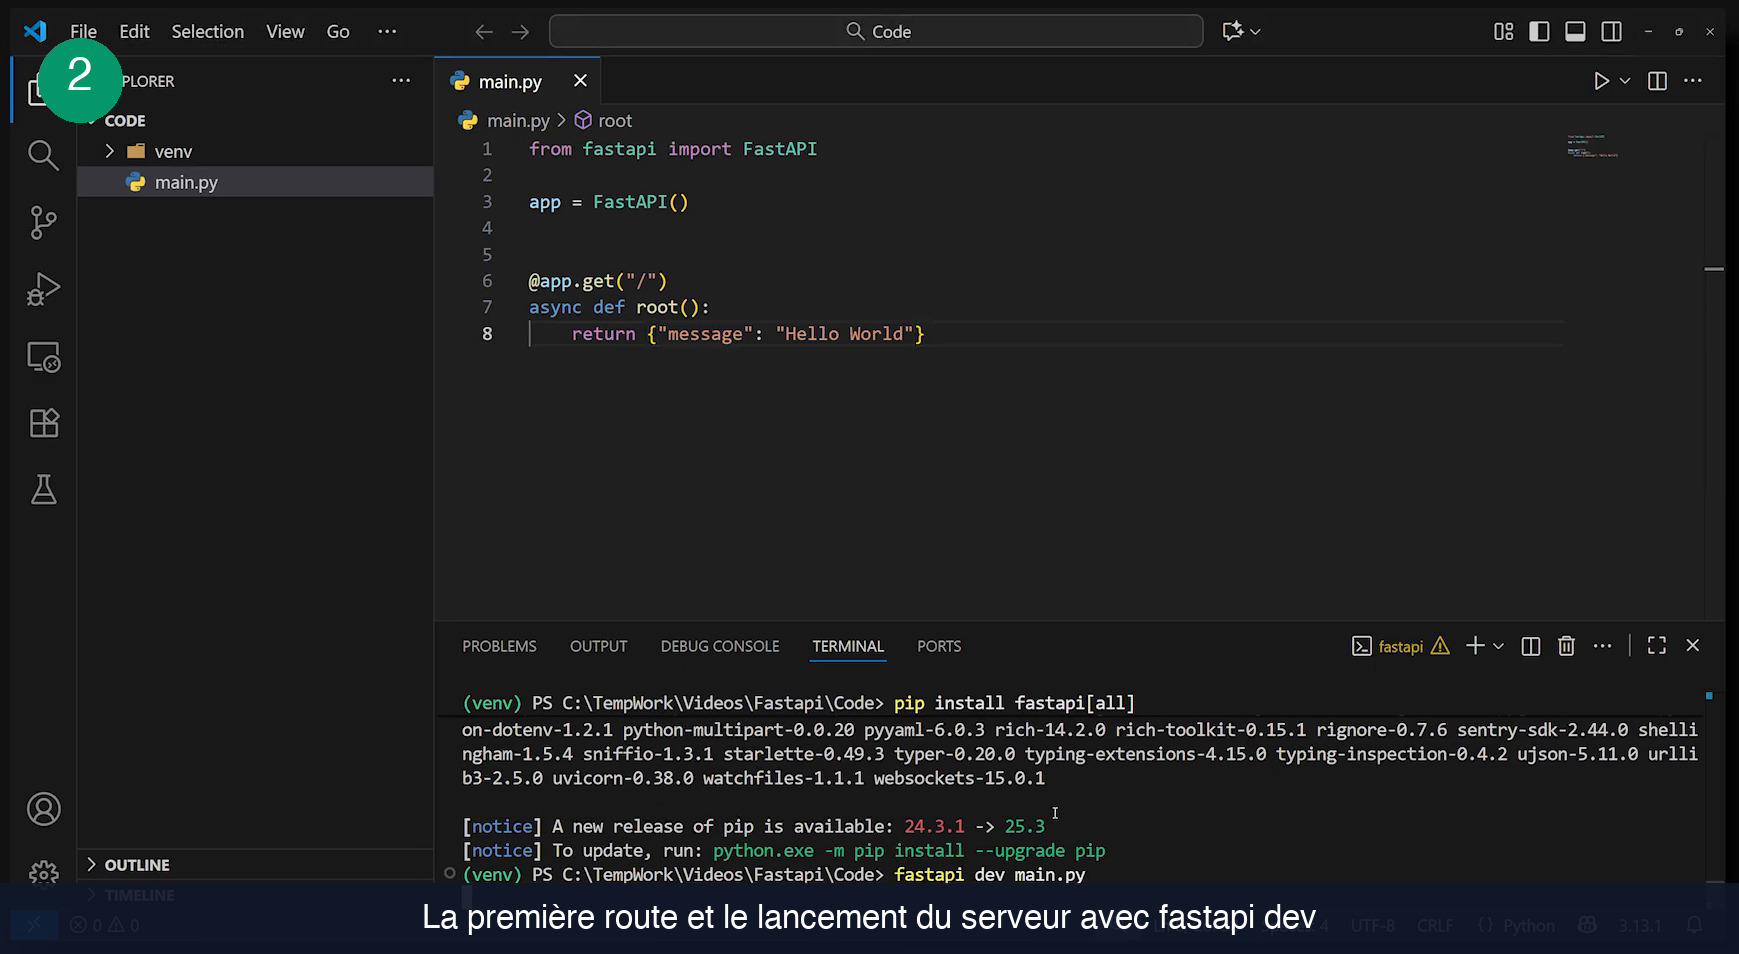Click the FastAPI() call on line 3

click(x=640, y=202)
